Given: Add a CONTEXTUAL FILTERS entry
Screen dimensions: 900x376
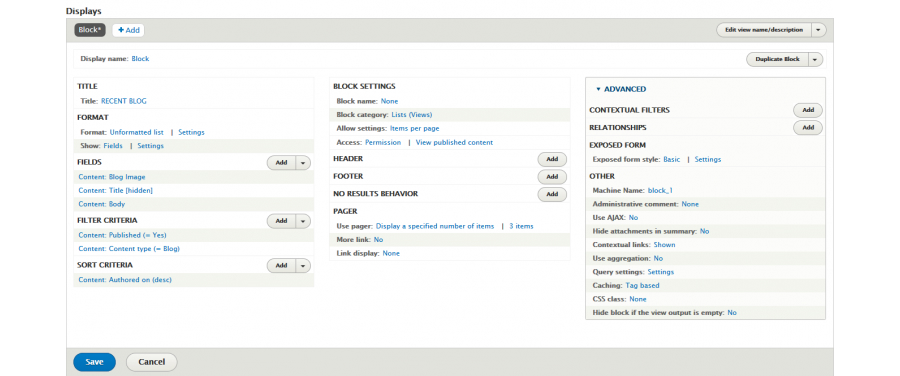Looking at the screenshot, I should [x=808, y=110].
